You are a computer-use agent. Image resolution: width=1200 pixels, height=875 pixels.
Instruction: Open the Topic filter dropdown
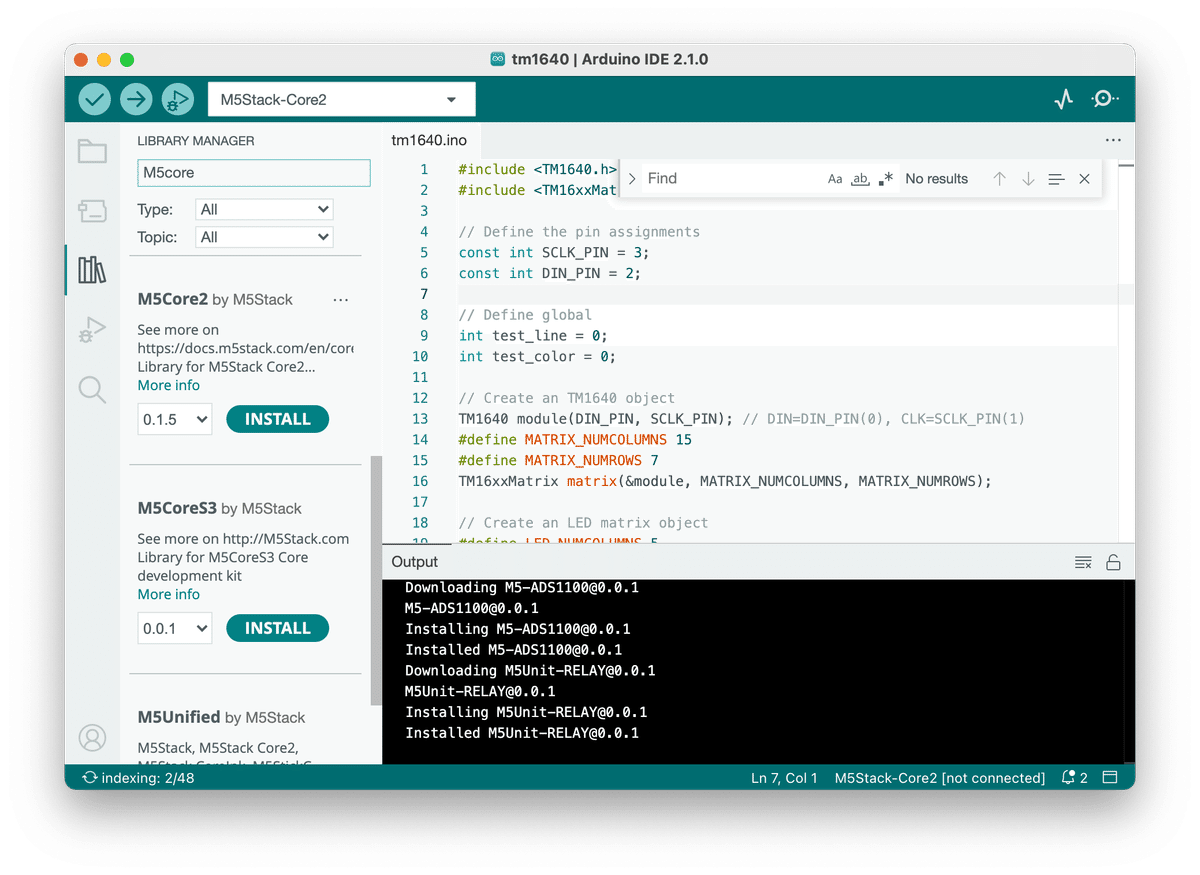click(x=264, y=237)
